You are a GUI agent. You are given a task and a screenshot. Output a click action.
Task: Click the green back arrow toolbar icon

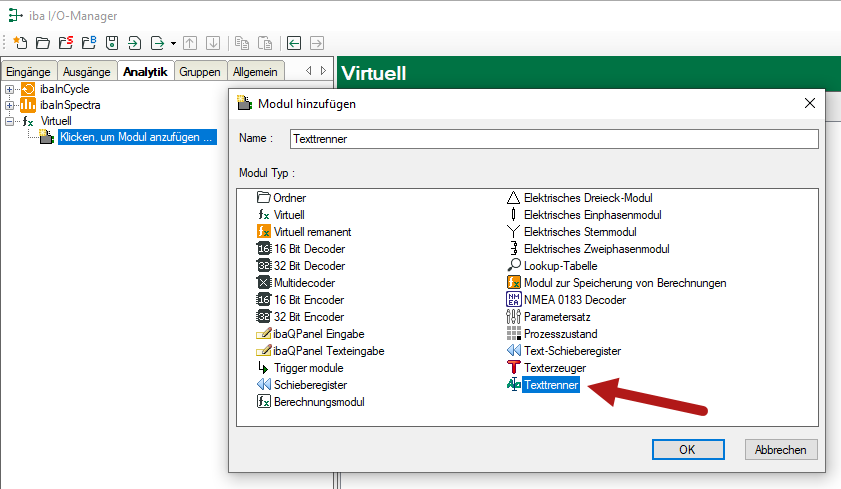[293, 43]
